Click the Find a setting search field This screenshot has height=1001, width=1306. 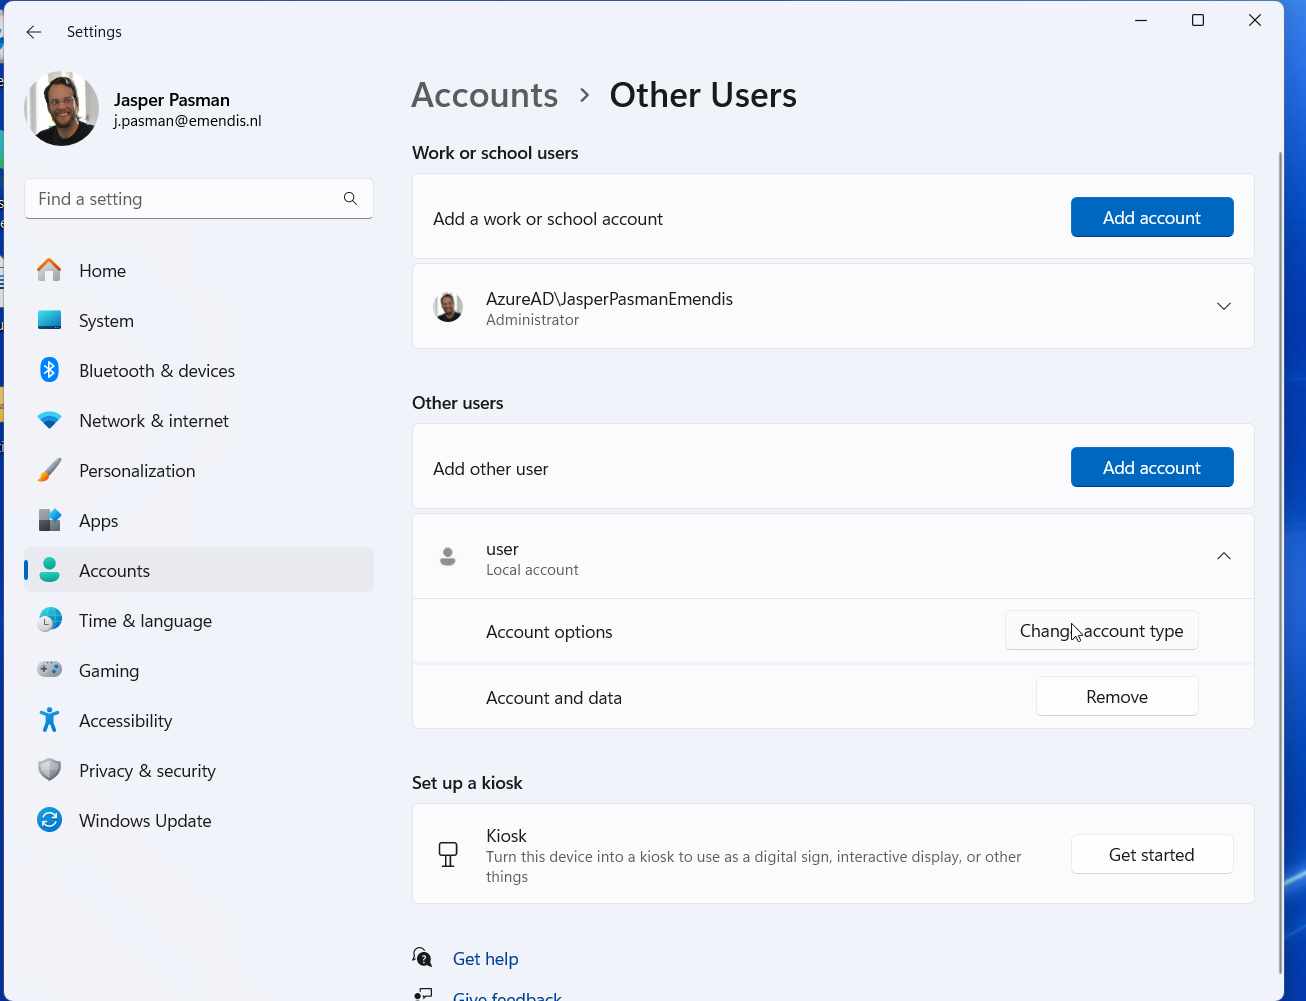coord(185,199)
